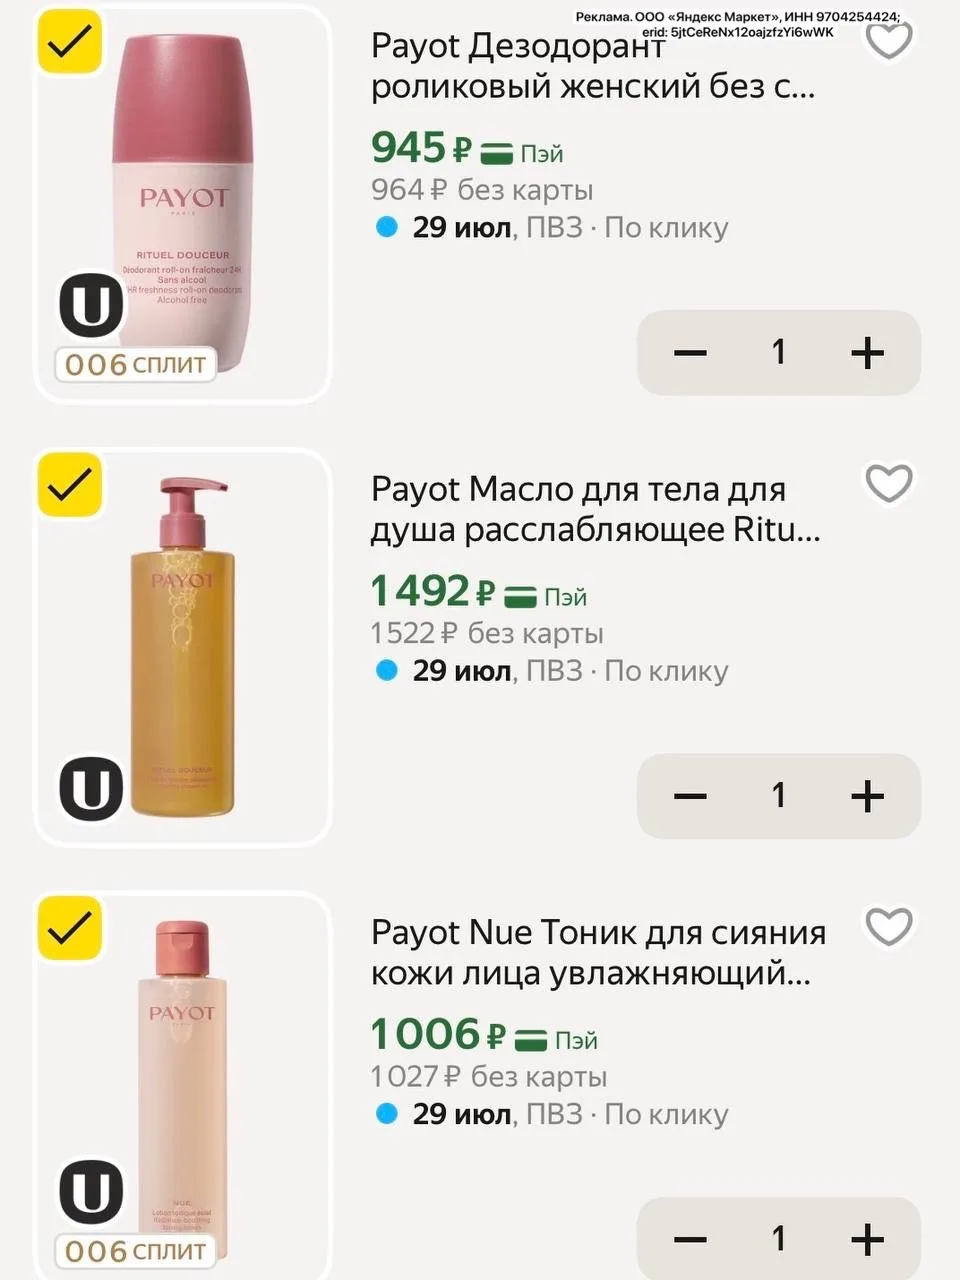The width and height of the screenshot is (960, 1280).
Task: Click the seller logo on deodorant image
Action: (x=91, y=304)
